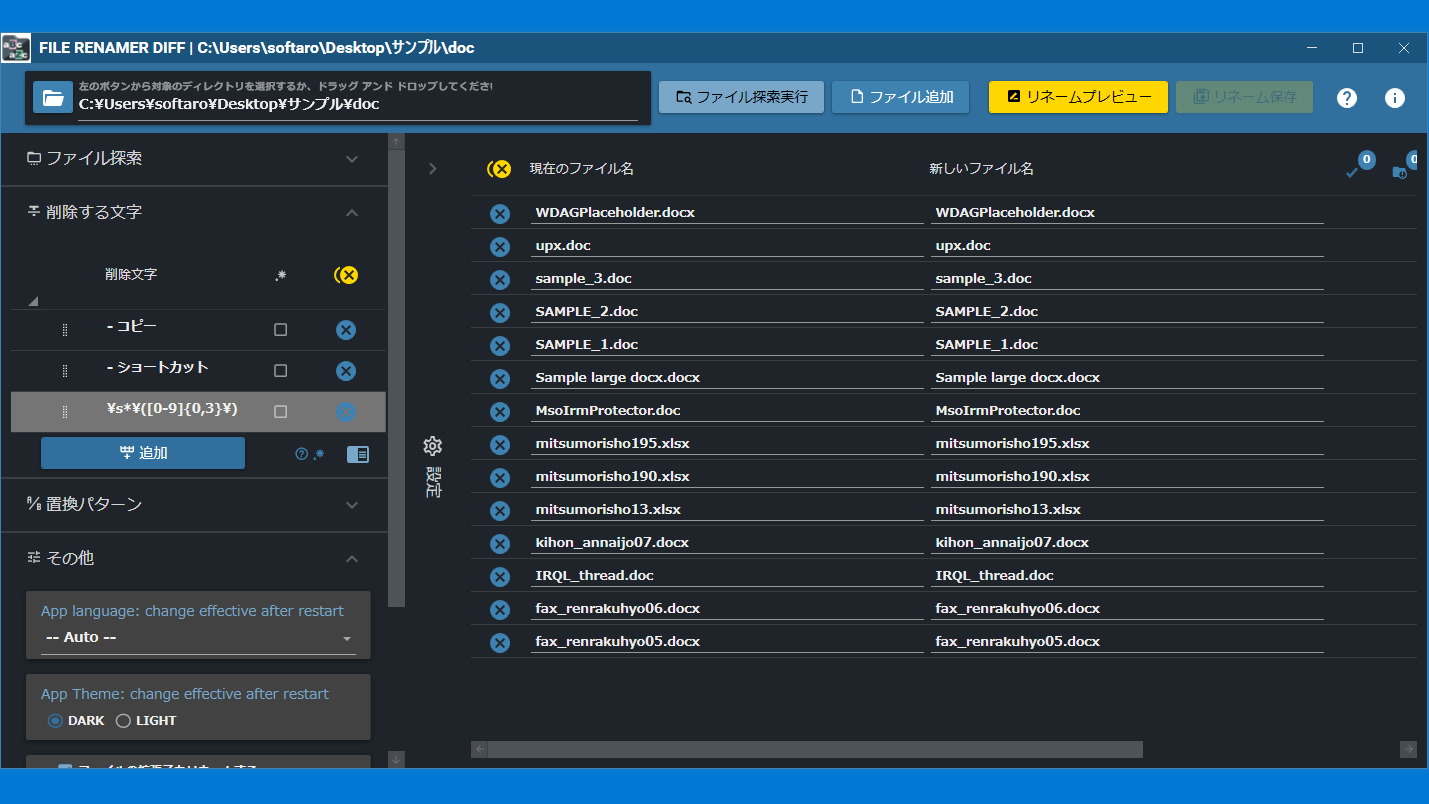Click the drag handle of '- コピー' row
1429x804 pixels.
pyautogui.click(x=65, y=330)
